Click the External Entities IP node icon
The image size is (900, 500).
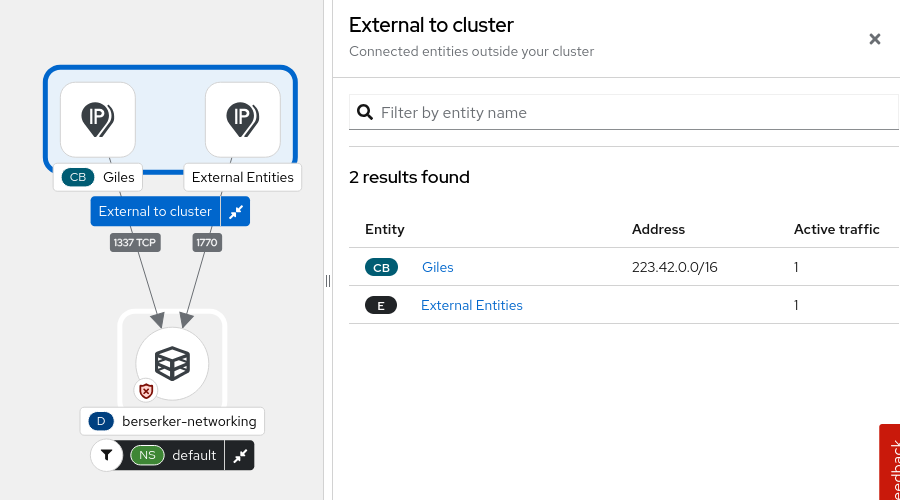242,119
